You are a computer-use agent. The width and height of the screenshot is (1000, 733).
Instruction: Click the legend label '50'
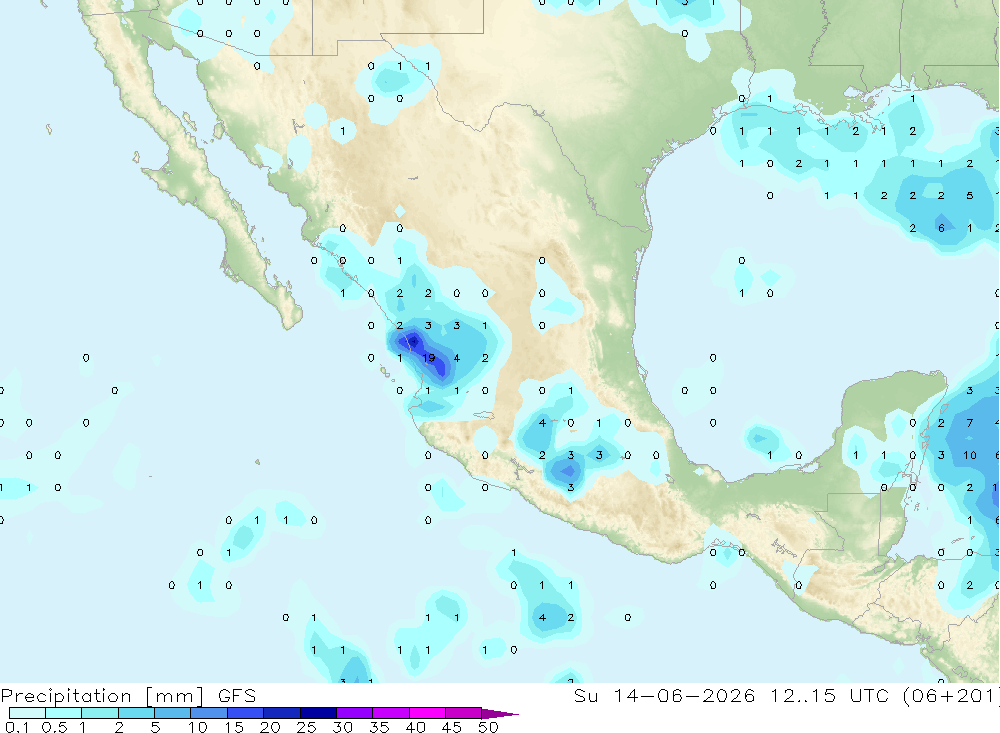click(x=488, y=727)
